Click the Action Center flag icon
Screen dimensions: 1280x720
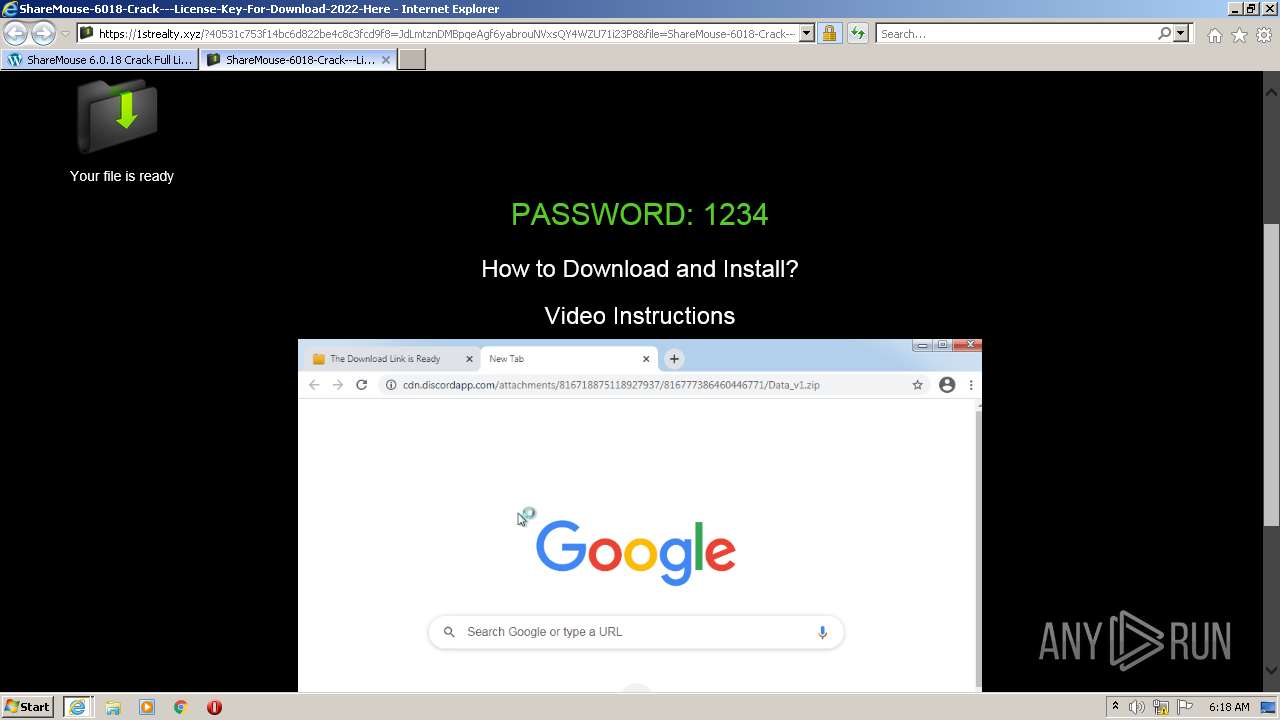point(1185,707)
